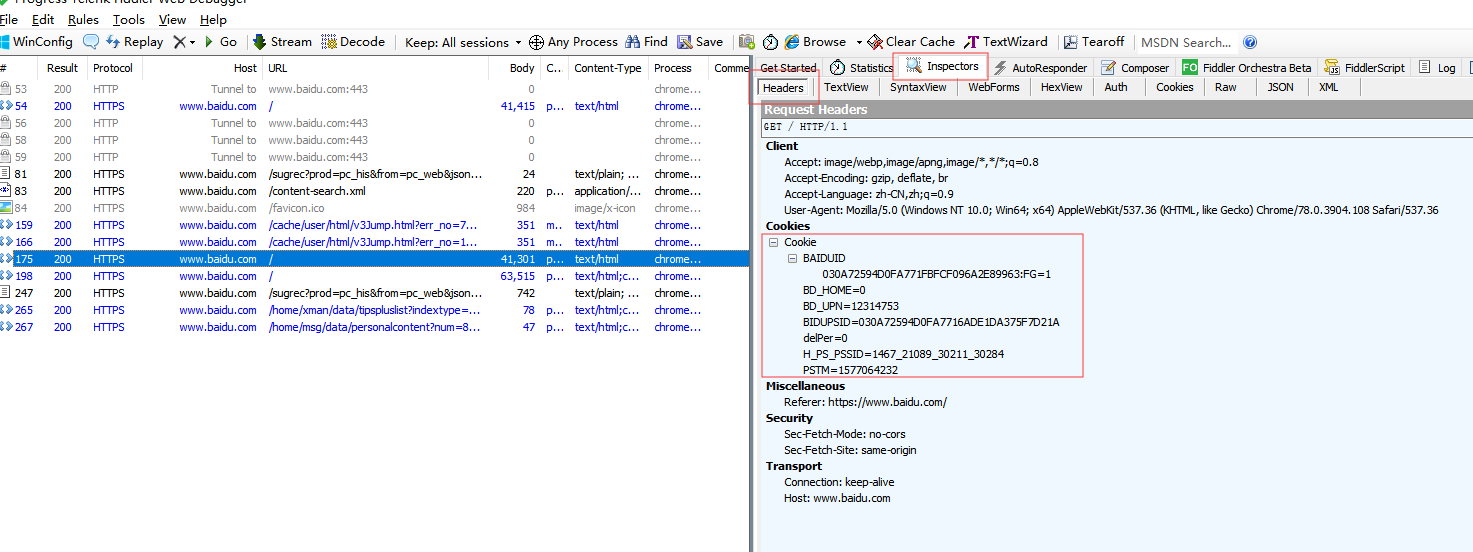Open the Fiddler Orchestra Beta tab
Viewport: 1473px width, 552px height.
[x=1247, y=68]
